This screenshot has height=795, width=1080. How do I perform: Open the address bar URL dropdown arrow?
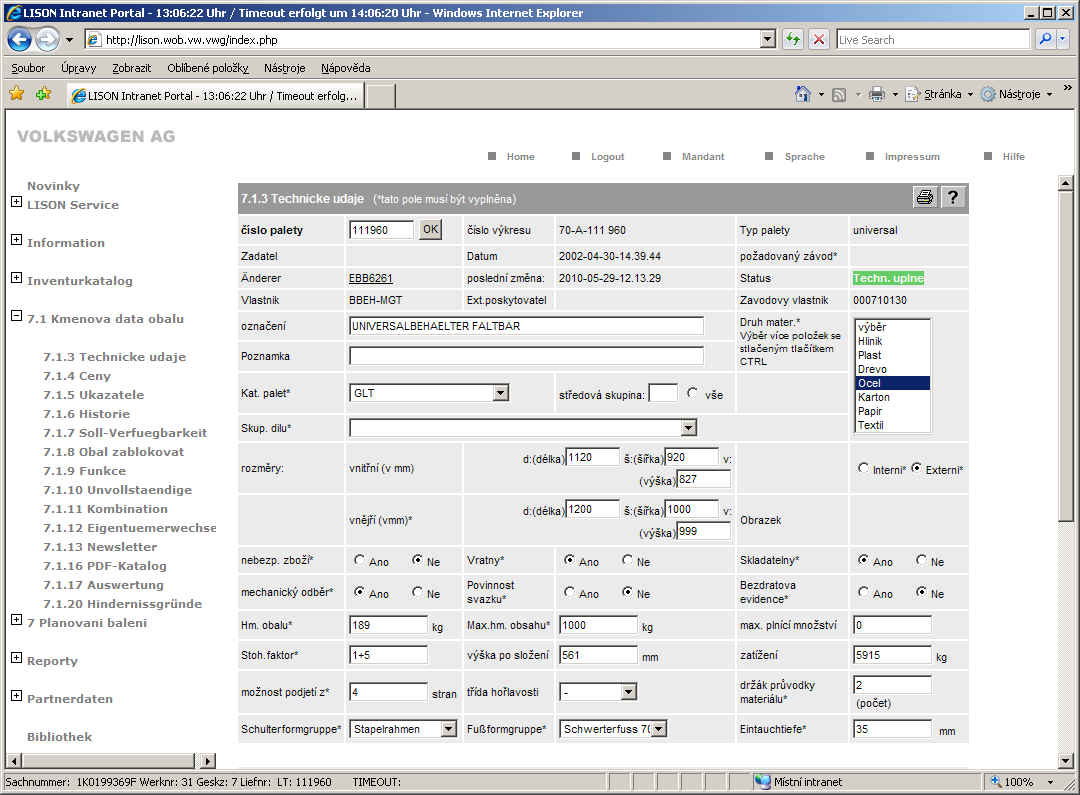pyautogui.click(x=768, y=39)
